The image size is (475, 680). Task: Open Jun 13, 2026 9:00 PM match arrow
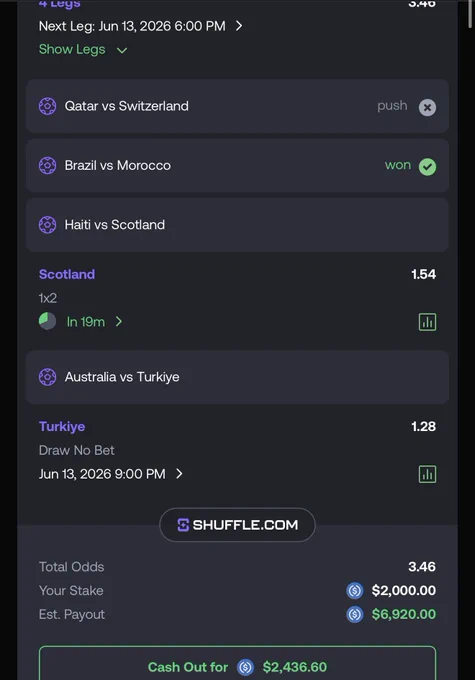(x=179, y=474)
